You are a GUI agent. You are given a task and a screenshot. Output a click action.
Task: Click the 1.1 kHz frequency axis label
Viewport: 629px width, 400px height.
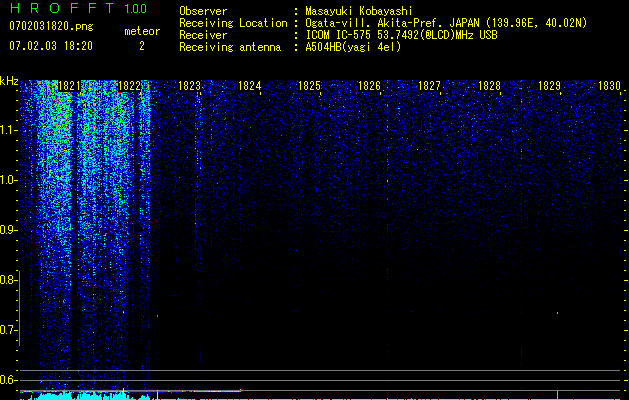click(7, 130)
